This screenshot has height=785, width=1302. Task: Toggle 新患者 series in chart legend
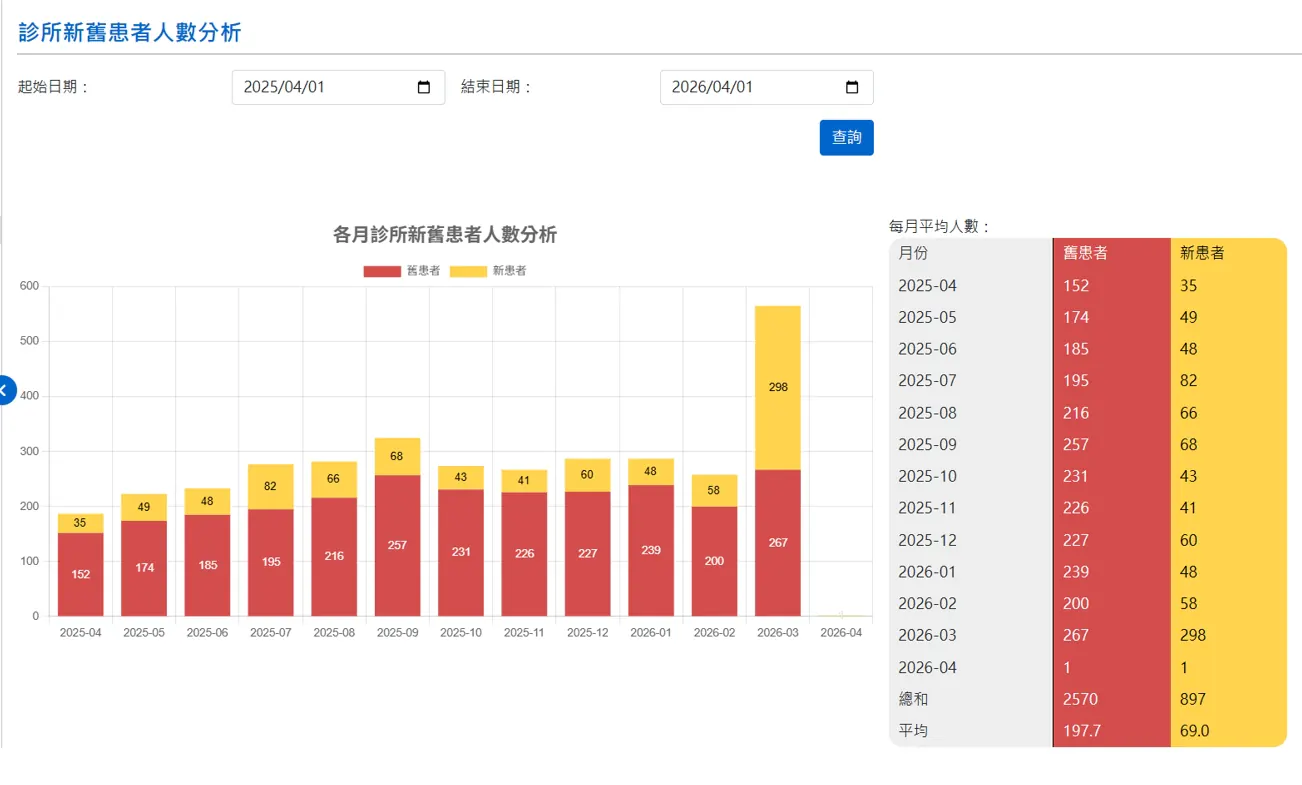point(488,271)
